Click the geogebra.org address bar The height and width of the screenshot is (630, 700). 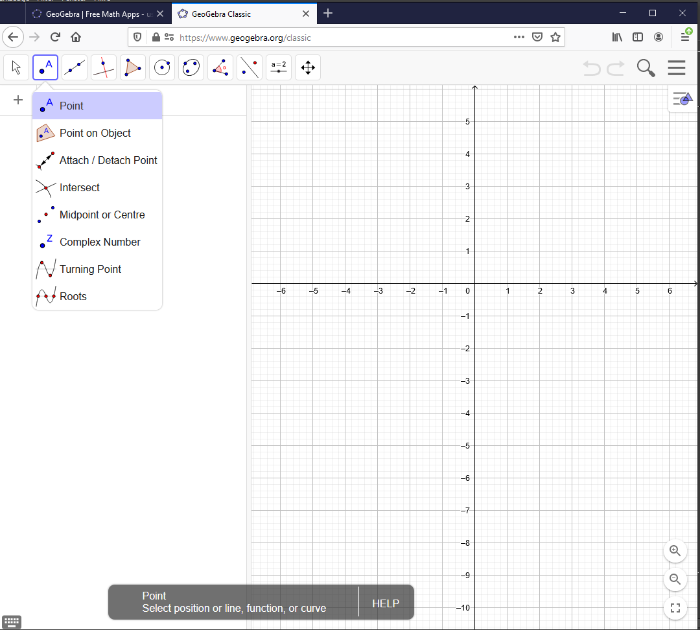coord(344,38)
